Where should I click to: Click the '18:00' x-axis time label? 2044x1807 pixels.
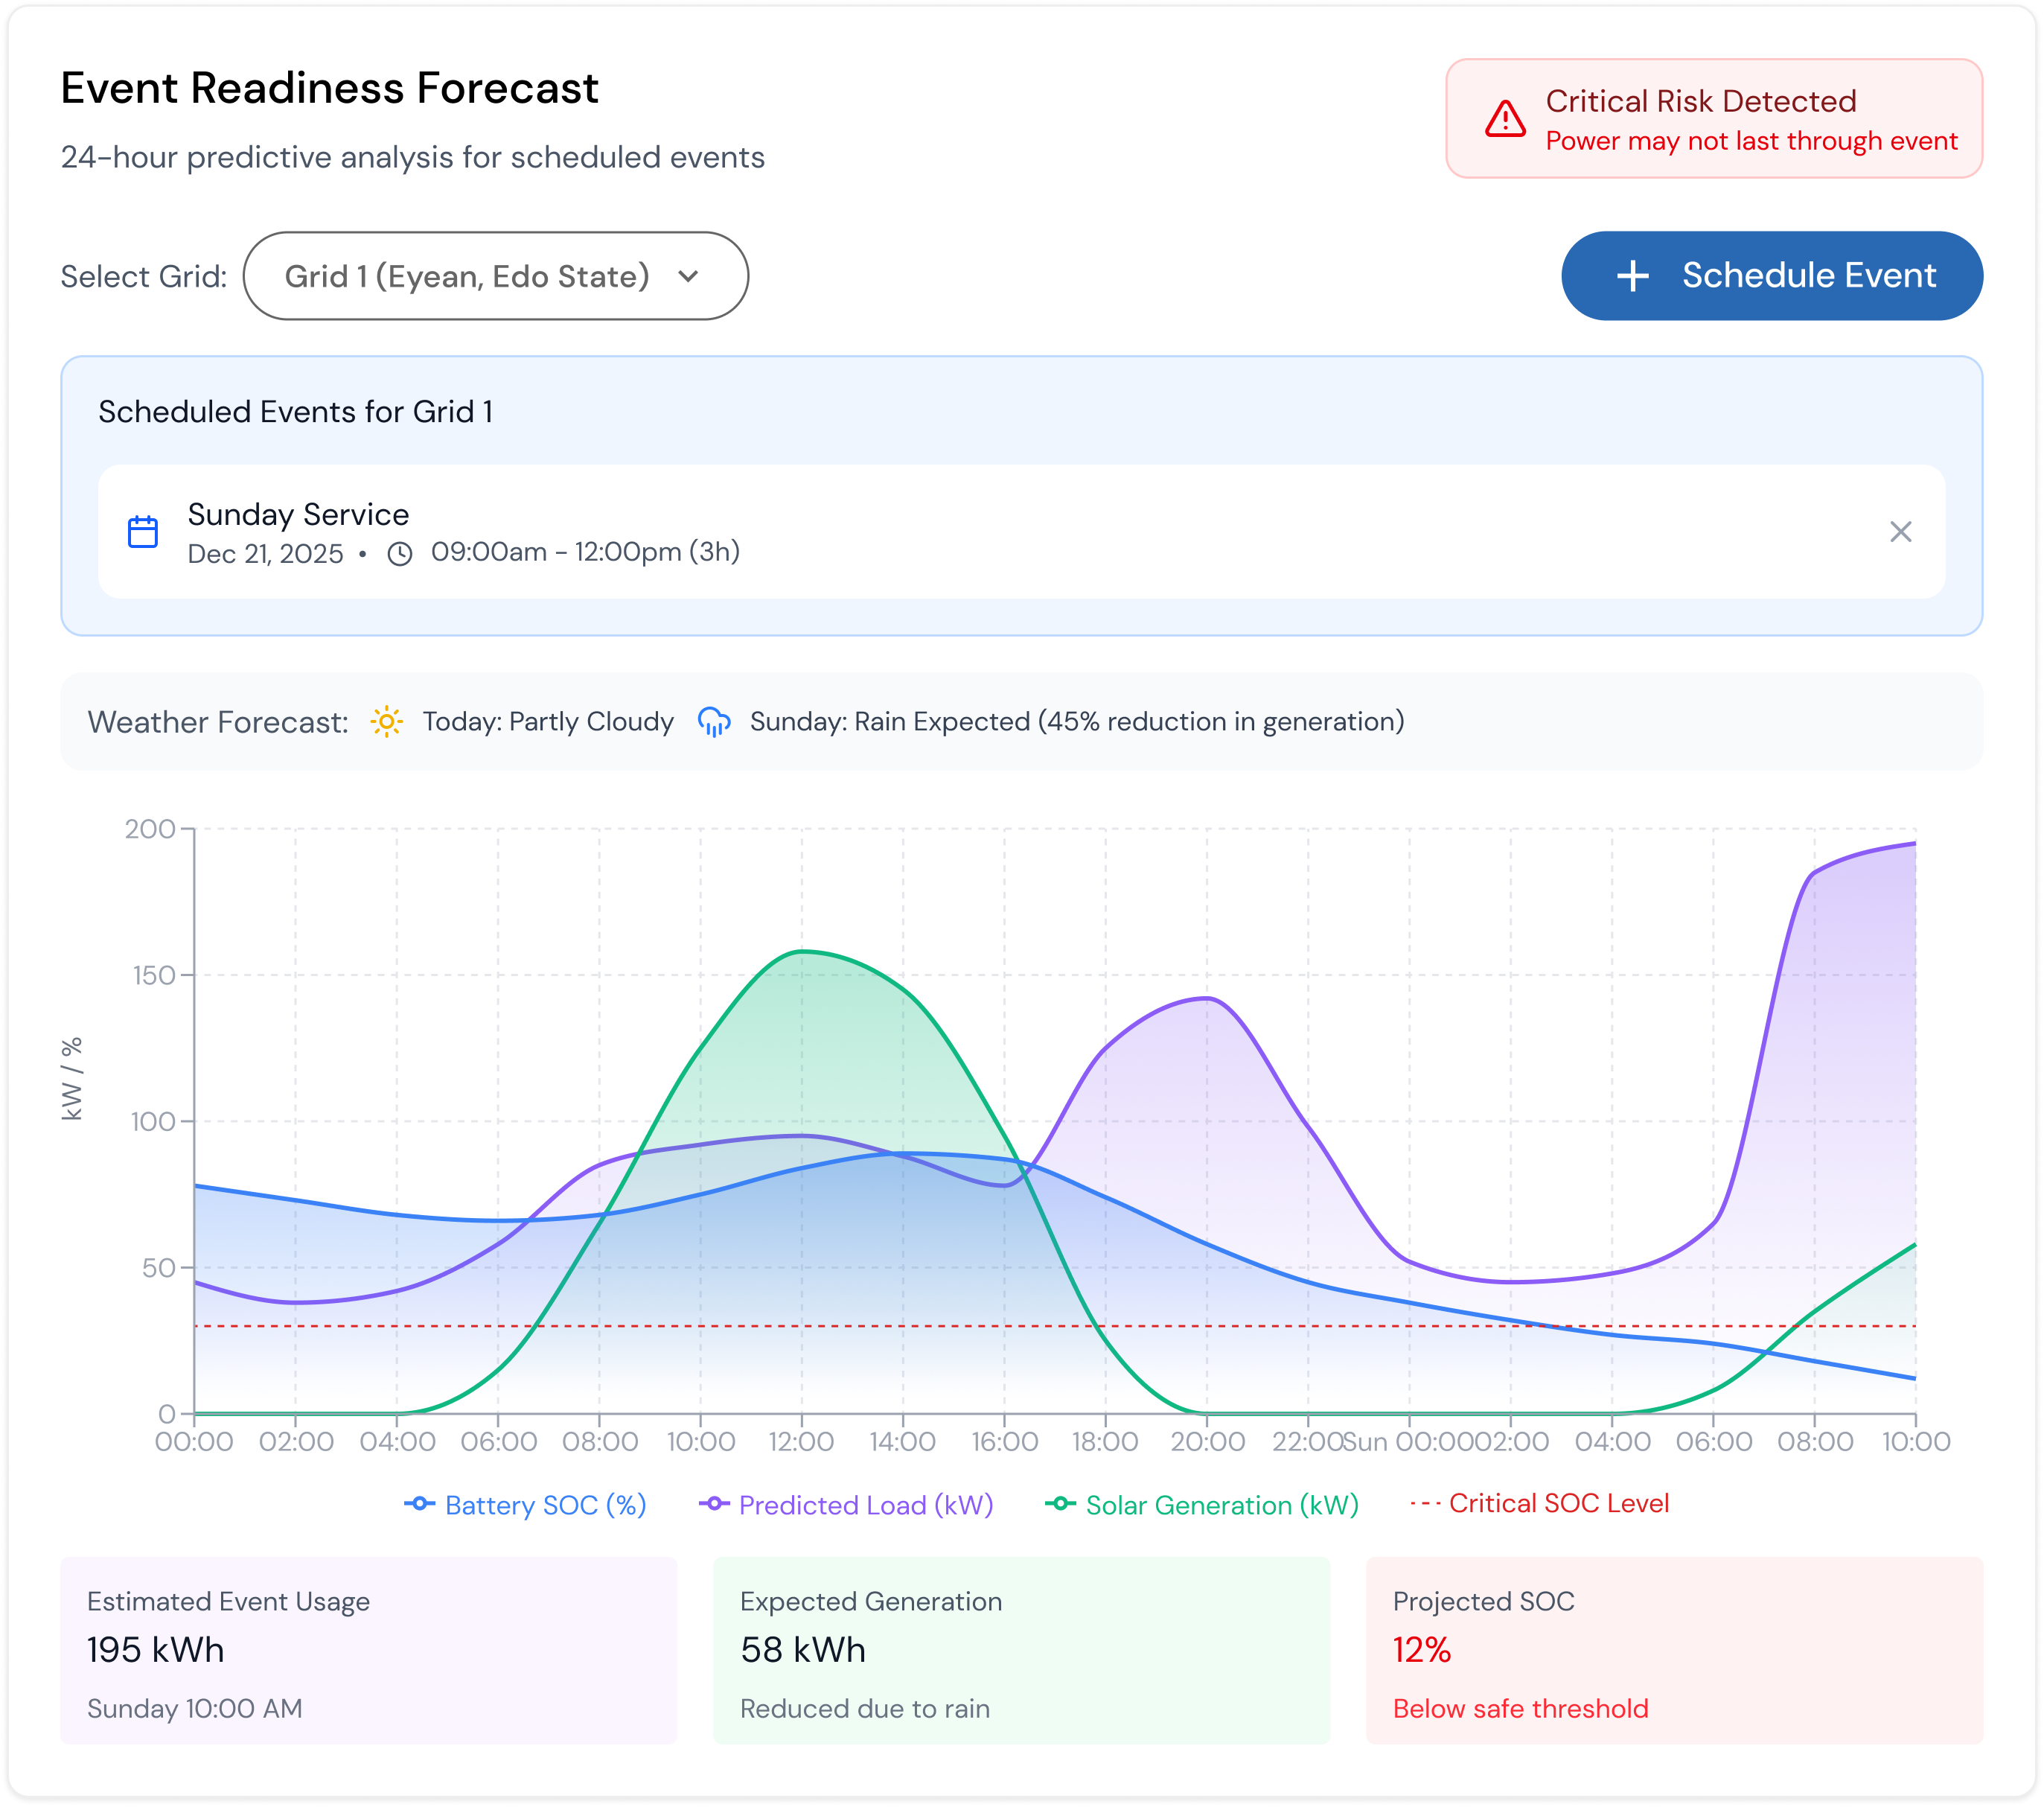click(1105, 1441)
